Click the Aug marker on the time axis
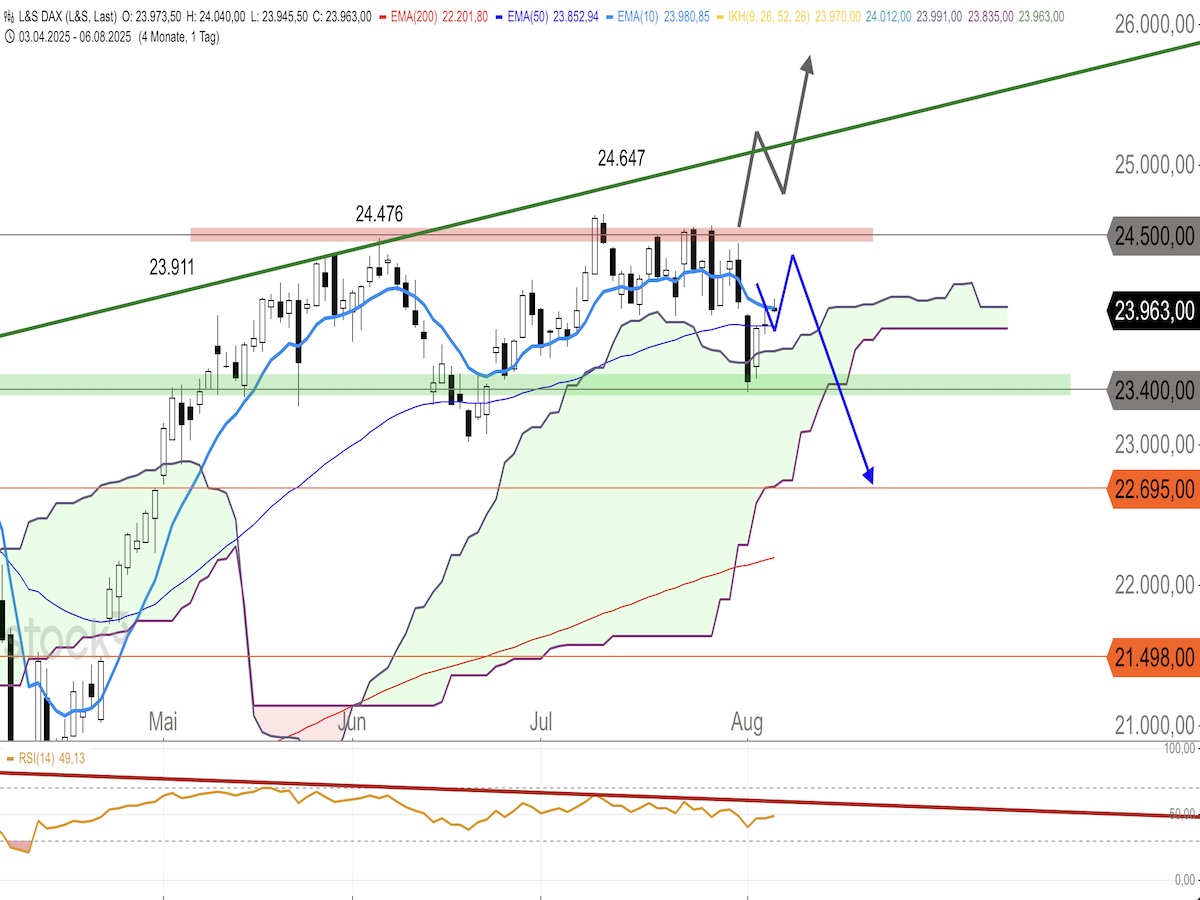The image size is (1200, 900). tap(746, 722)
